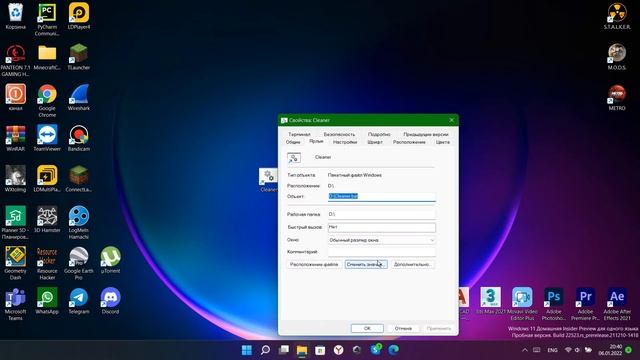Launch PyCharm Community from the desktop

tap(47, 19)
